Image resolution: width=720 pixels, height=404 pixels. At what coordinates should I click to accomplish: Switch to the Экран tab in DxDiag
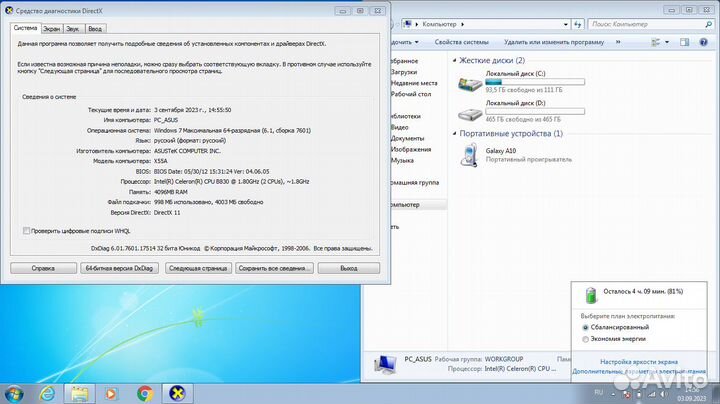click(52, 28)
